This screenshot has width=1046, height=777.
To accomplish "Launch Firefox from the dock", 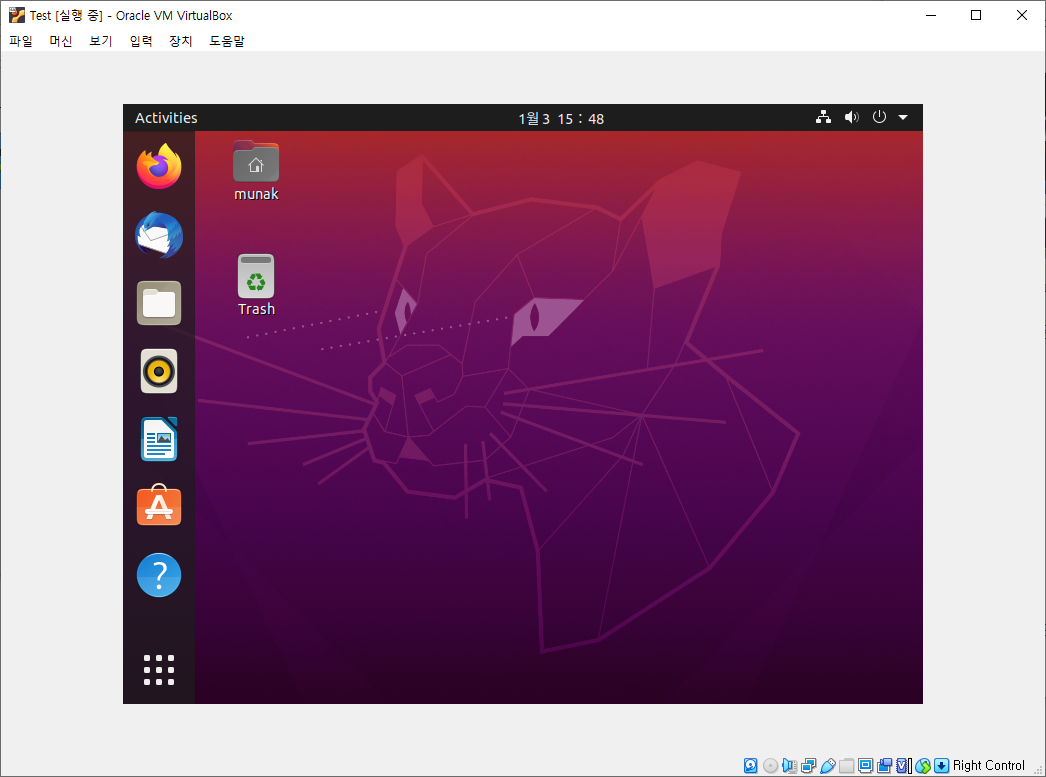I will 159,167.
